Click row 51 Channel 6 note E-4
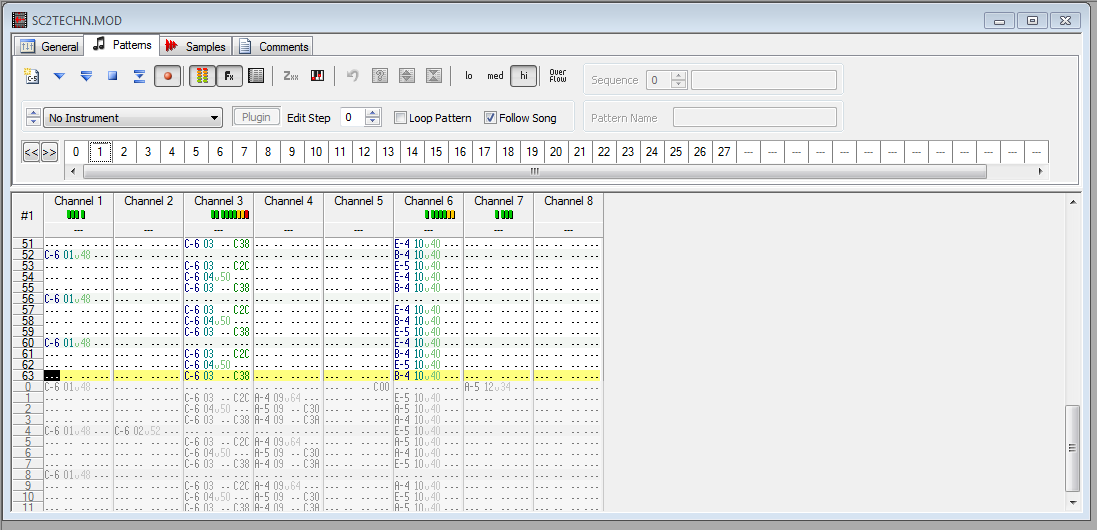 pos(402,243)
